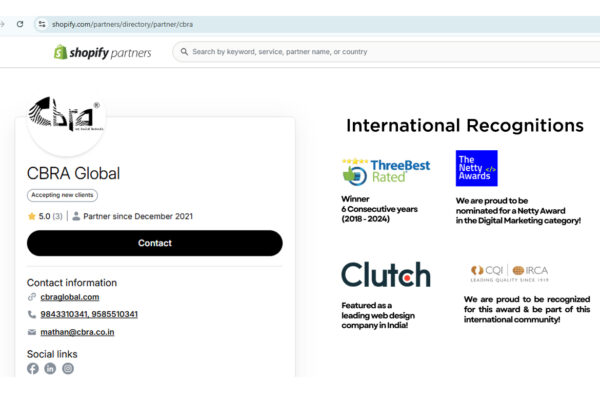Screen dimensions: 600x400
Task: Click the CQI IRCA logo
Action: (509, 273)
